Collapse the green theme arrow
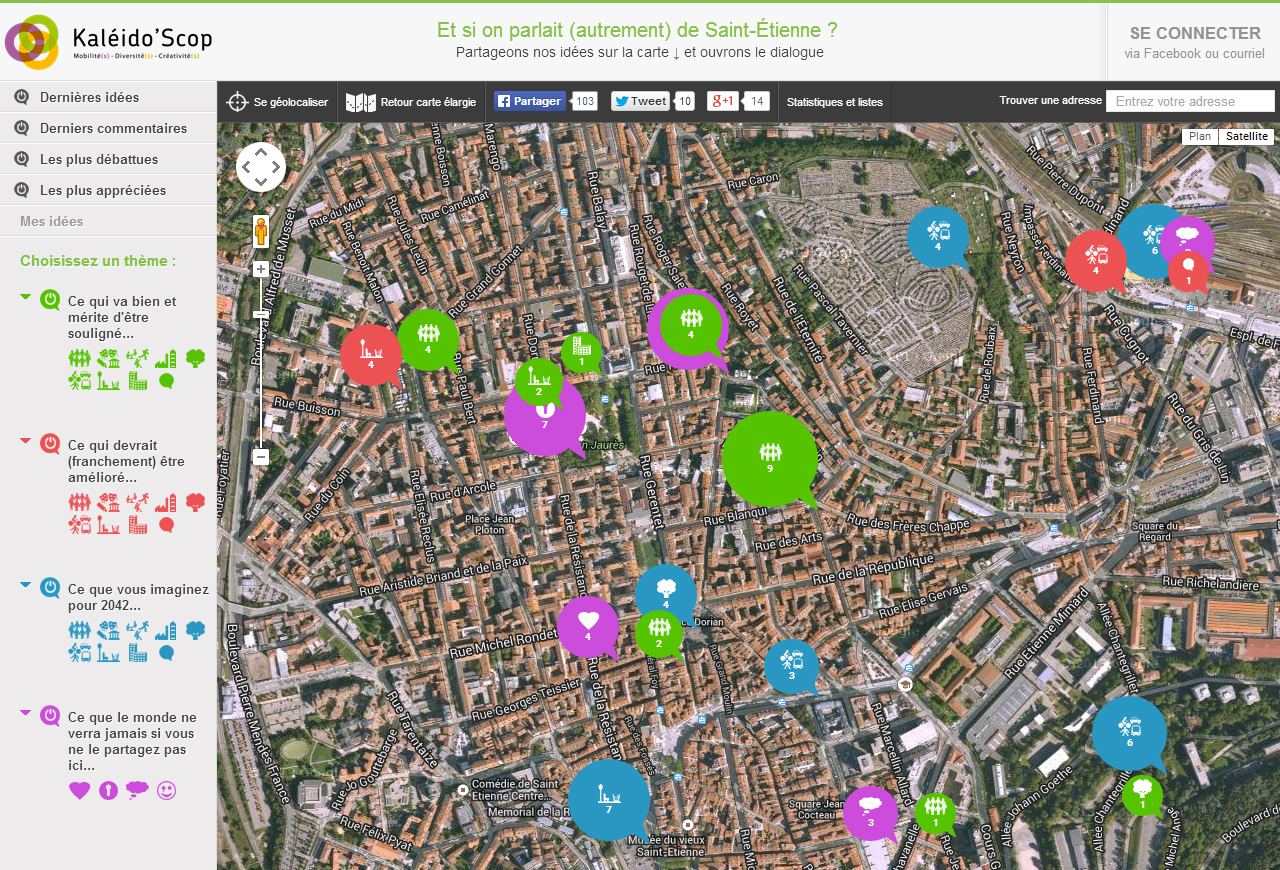1280x870 pixels. [x=26, y=296]
